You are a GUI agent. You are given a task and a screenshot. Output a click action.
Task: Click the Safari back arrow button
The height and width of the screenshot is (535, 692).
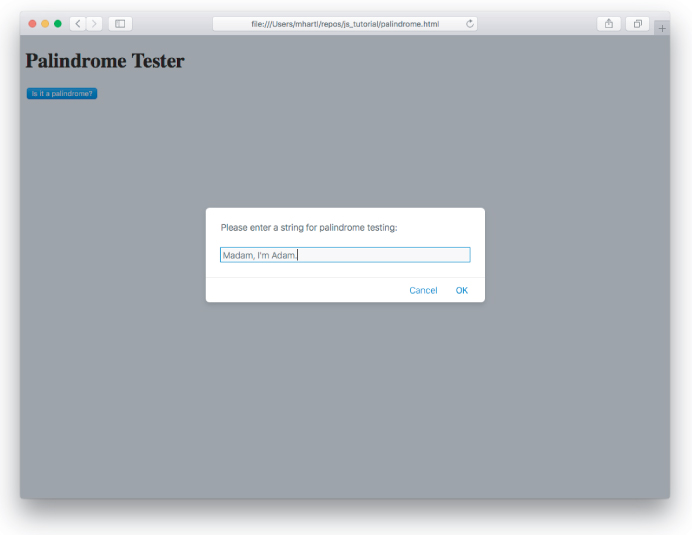pyautogui.click(x=78, y=23)
